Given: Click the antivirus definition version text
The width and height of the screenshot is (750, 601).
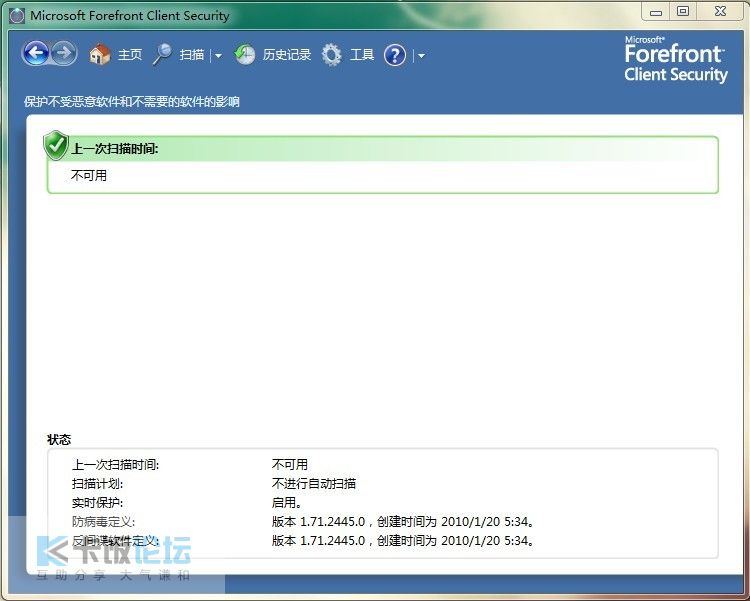Looking at the screenshot, I should click(x=403, y=521).
